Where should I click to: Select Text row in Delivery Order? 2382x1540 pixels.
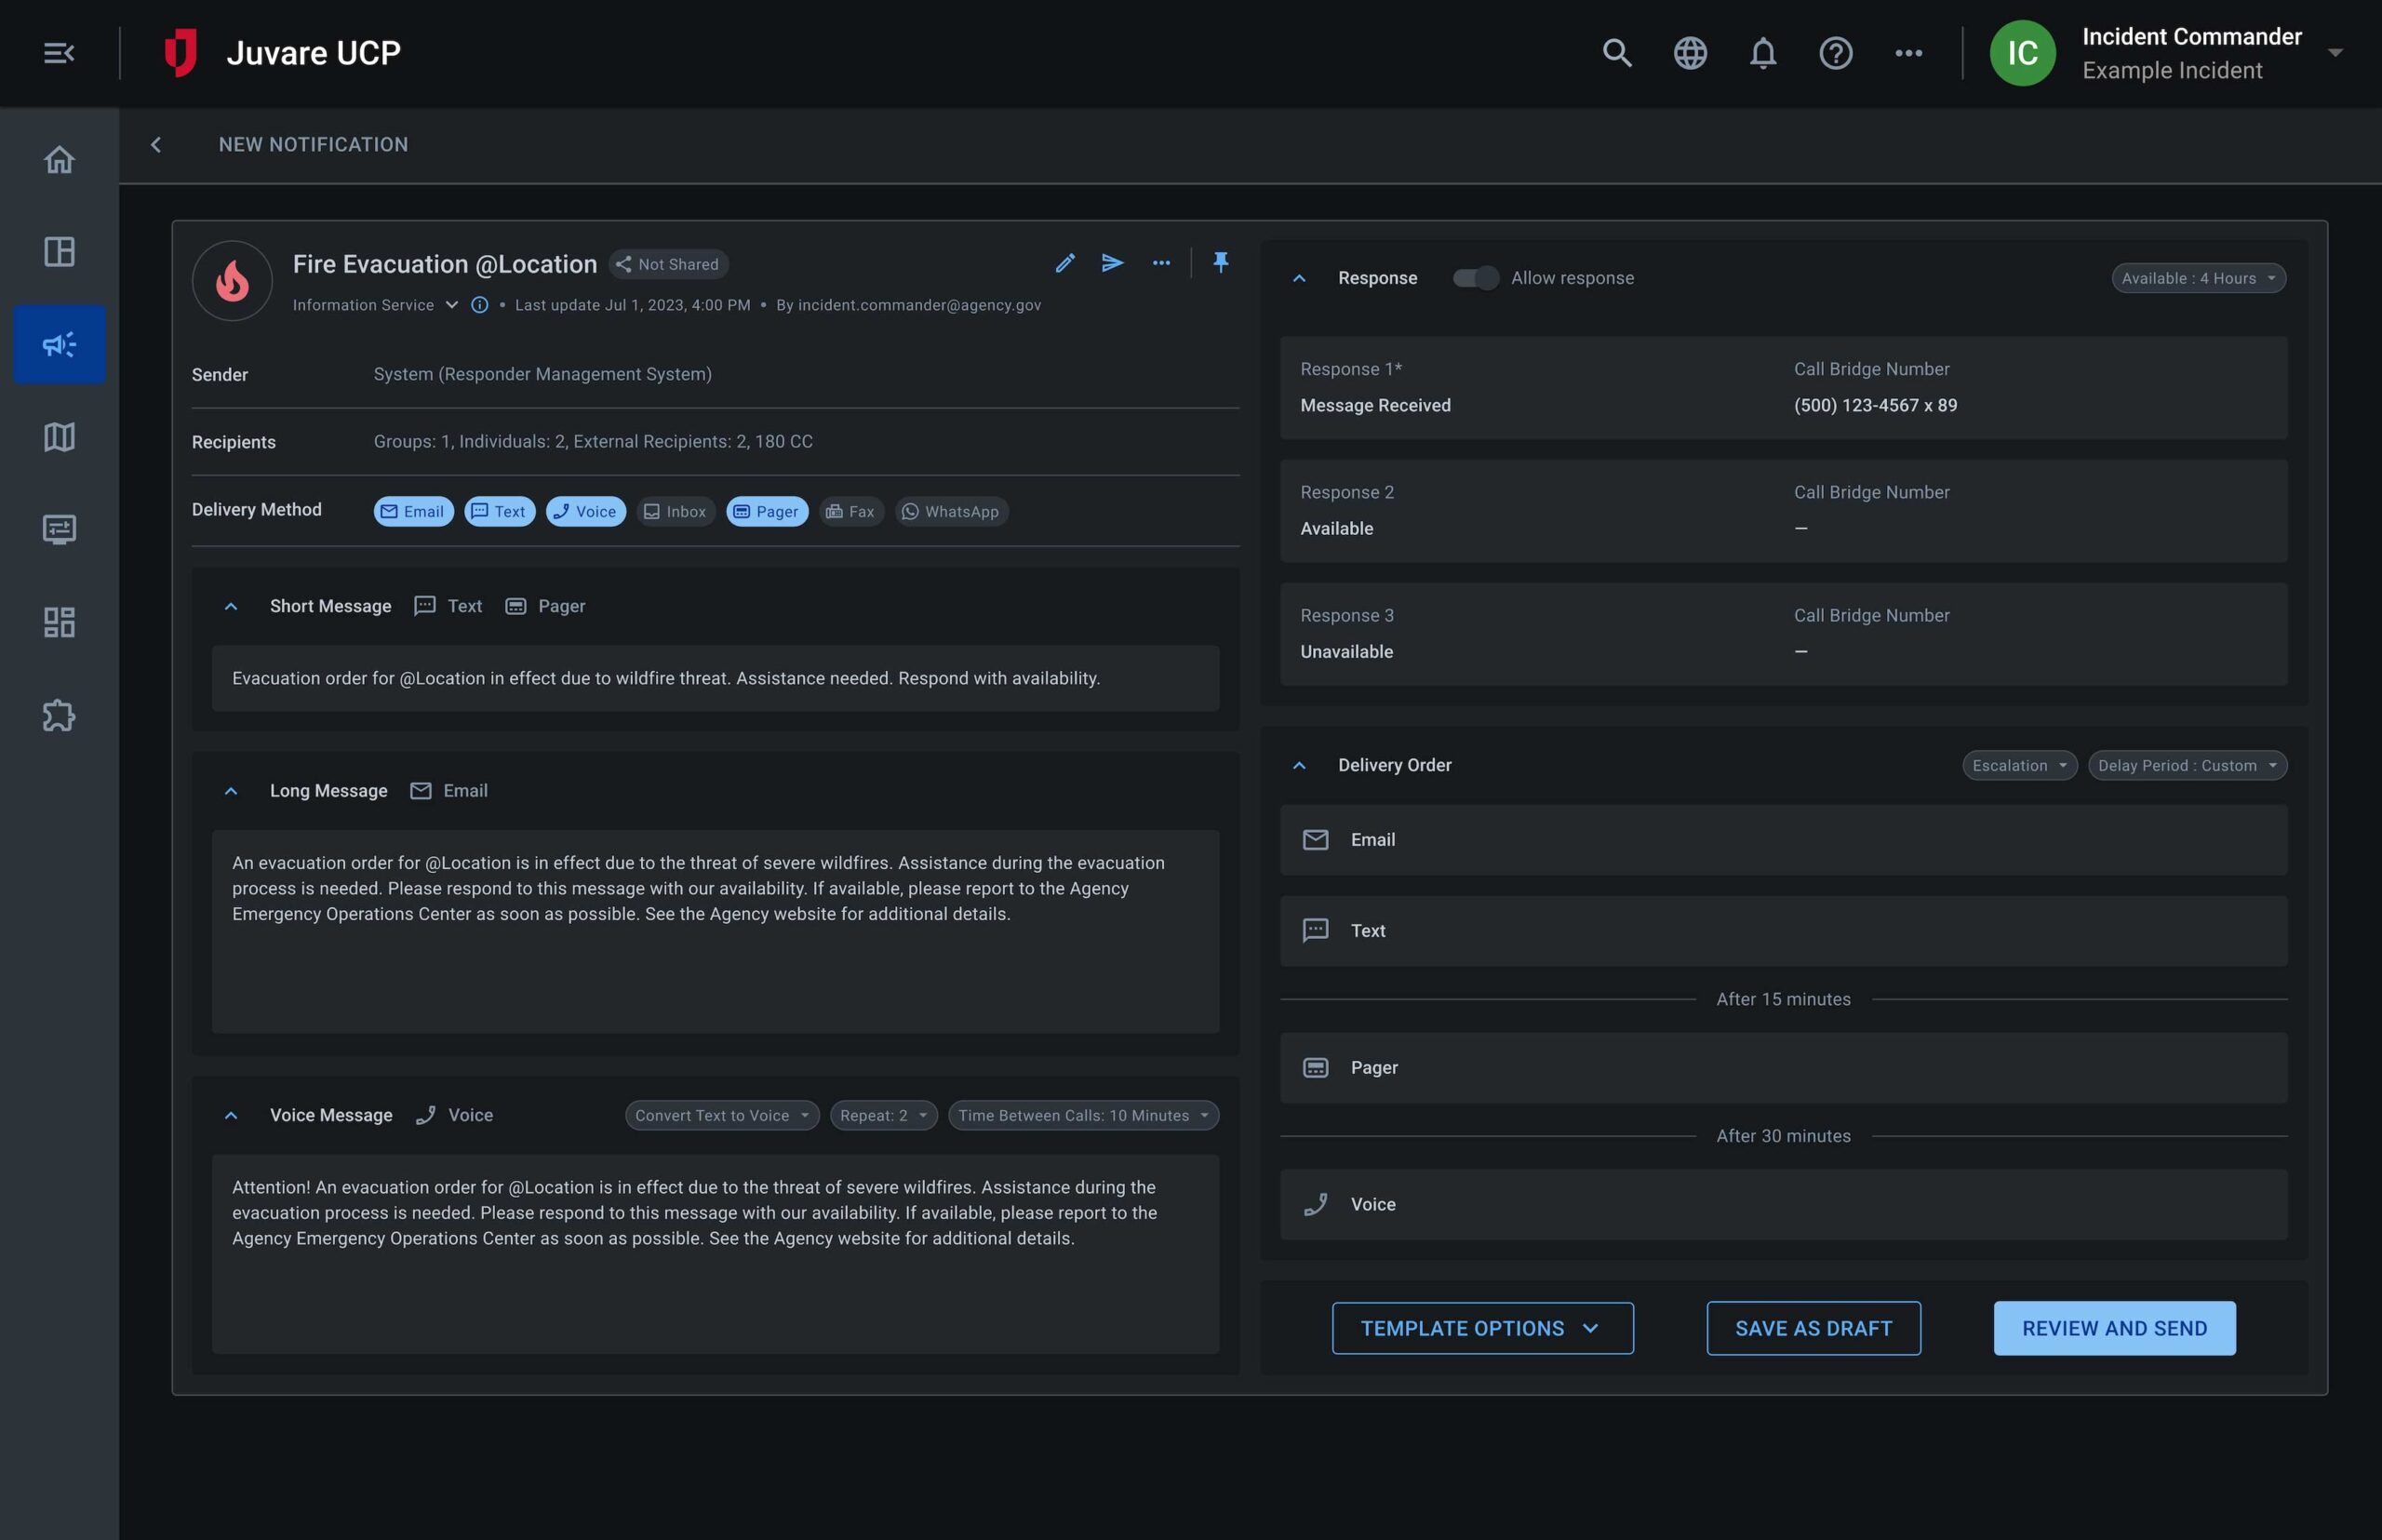[1783, 931]
